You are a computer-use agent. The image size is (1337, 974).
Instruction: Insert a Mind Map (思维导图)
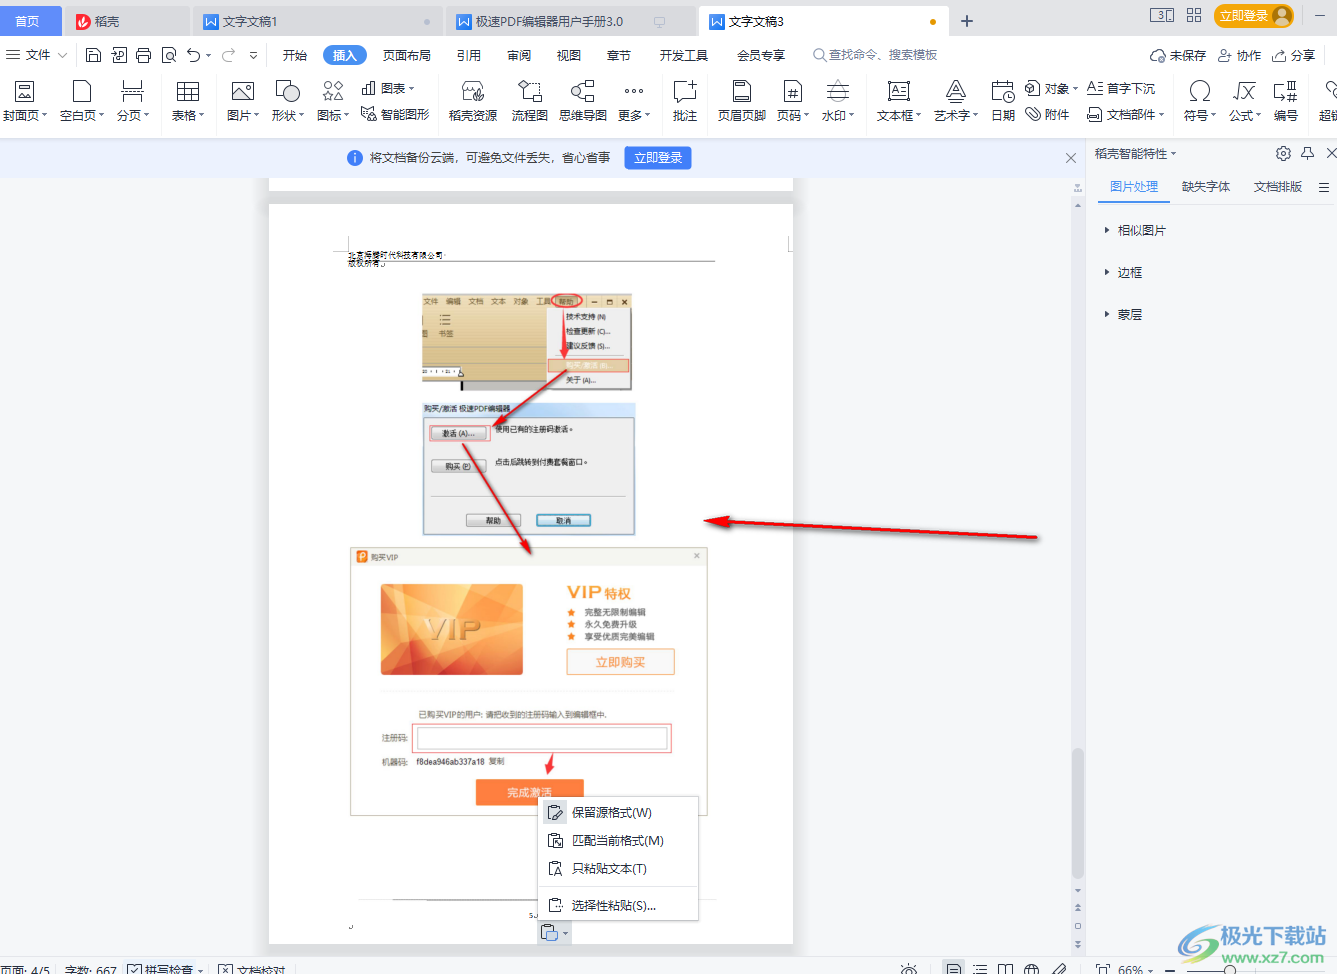[583, 101]
